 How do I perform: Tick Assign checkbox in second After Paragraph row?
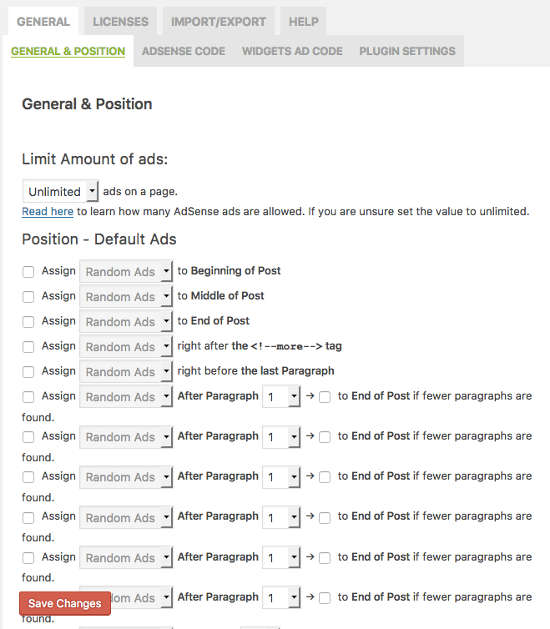(28, 437)
